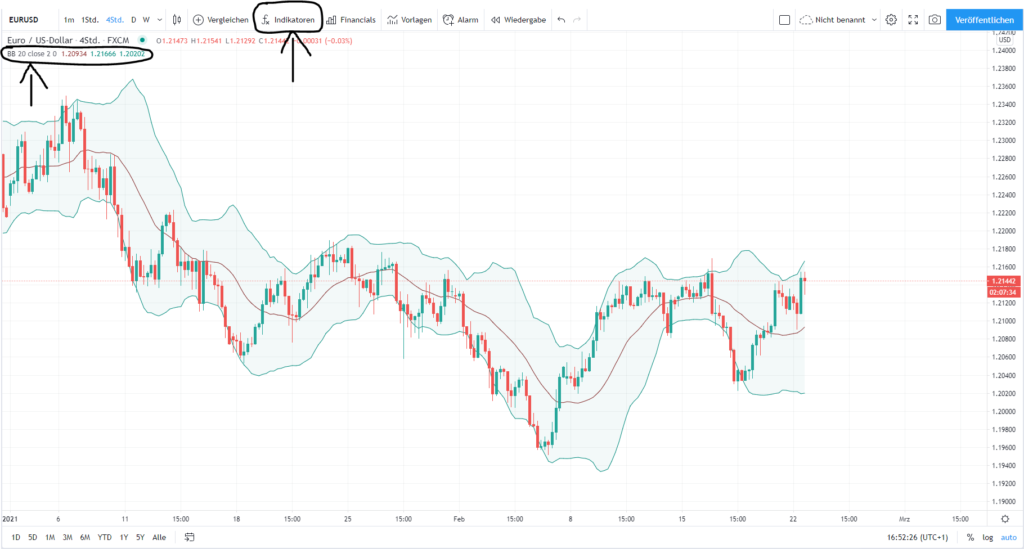
Task: Open the Vorlagen templates menu
Action: click(410, 19)
